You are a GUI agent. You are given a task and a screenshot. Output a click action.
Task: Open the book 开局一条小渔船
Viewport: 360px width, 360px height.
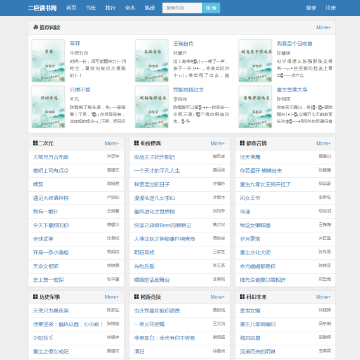[x=51, y=253]
